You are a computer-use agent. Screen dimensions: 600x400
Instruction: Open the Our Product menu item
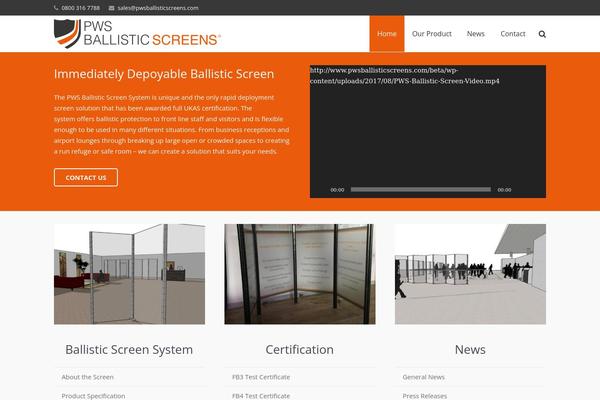point(432,34)
